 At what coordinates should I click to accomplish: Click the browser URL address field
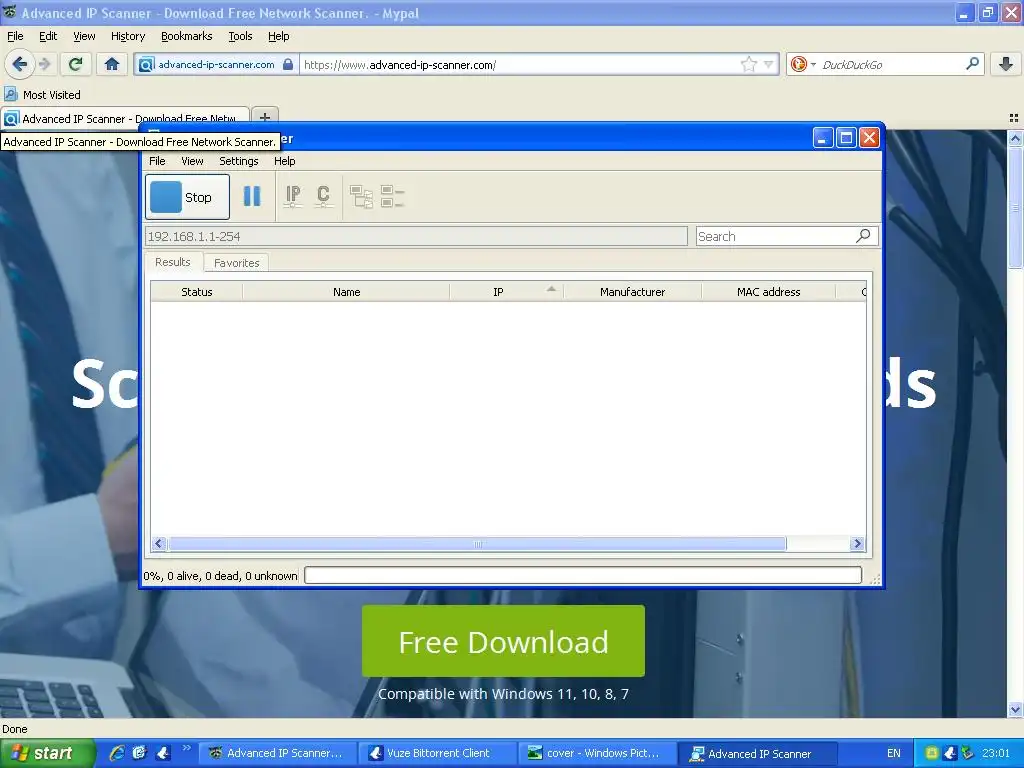click(x=519, y=65)
